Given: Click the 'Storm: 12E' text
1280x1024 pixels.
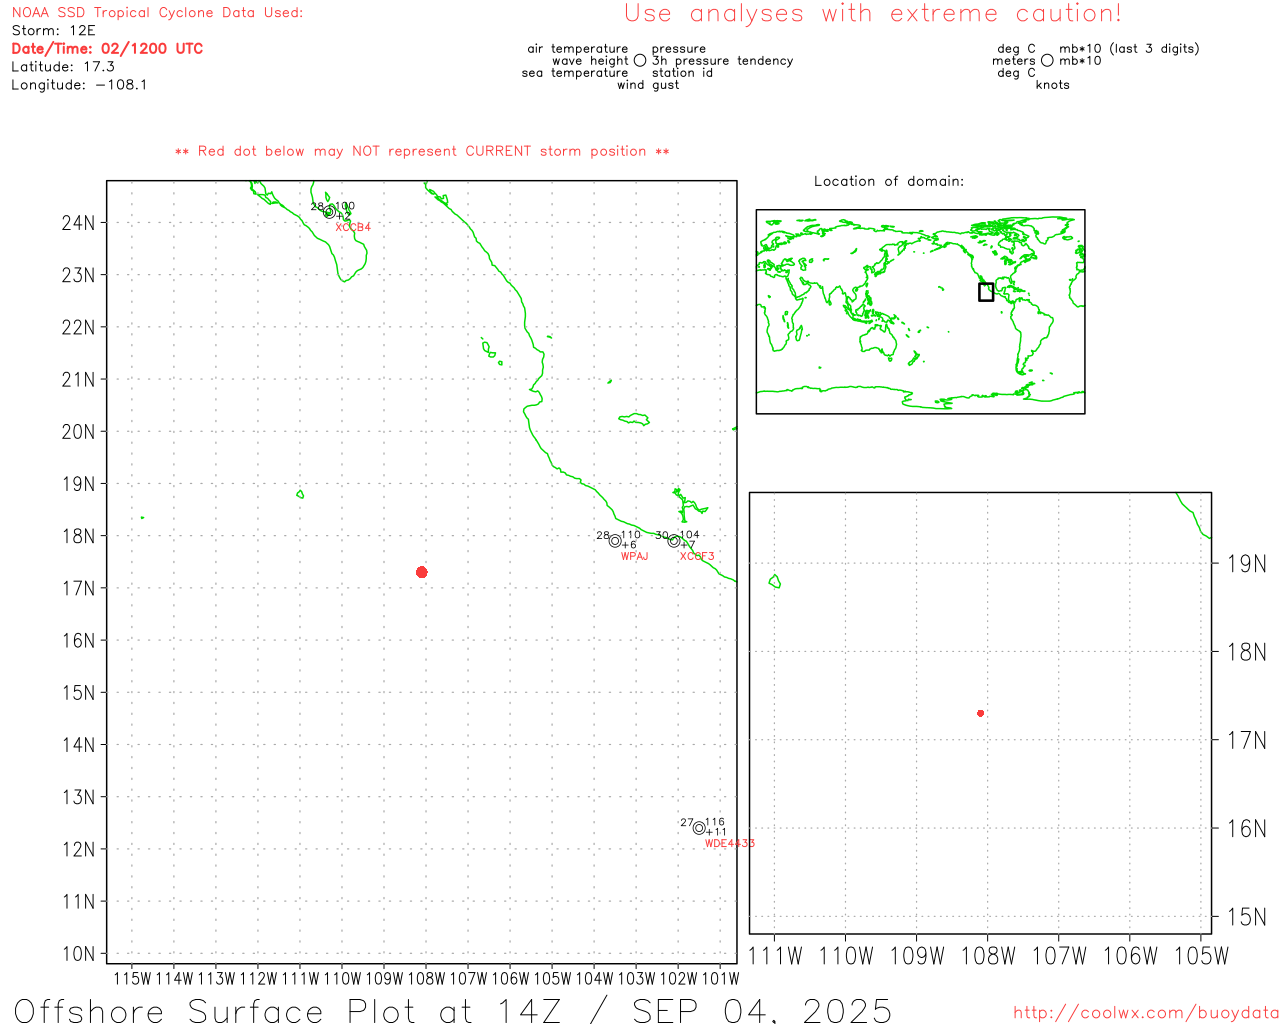Looking at the screenshot, I should click(x=53, y=31).
